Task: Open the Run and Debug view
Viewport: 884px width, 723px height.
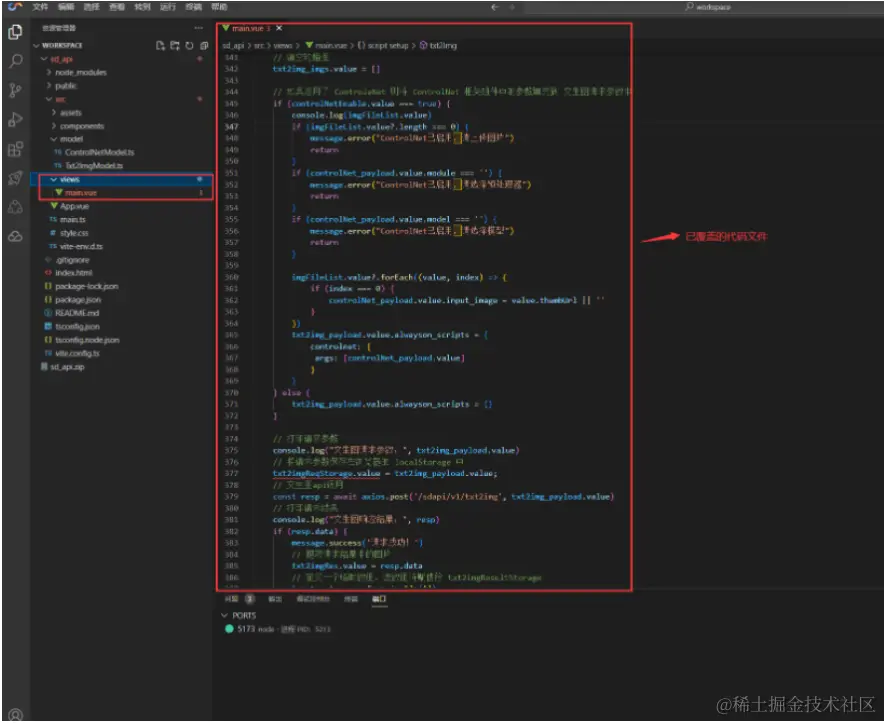Action: pos(15,120)
